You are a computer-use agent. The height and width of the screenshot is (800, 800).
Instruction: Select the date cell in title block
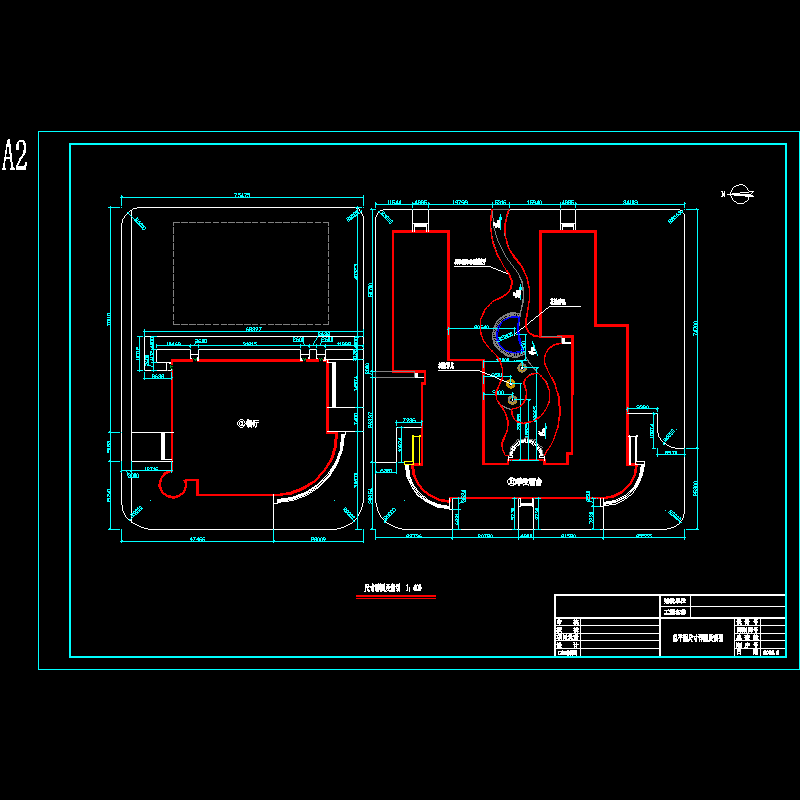[x=773, y=653]
